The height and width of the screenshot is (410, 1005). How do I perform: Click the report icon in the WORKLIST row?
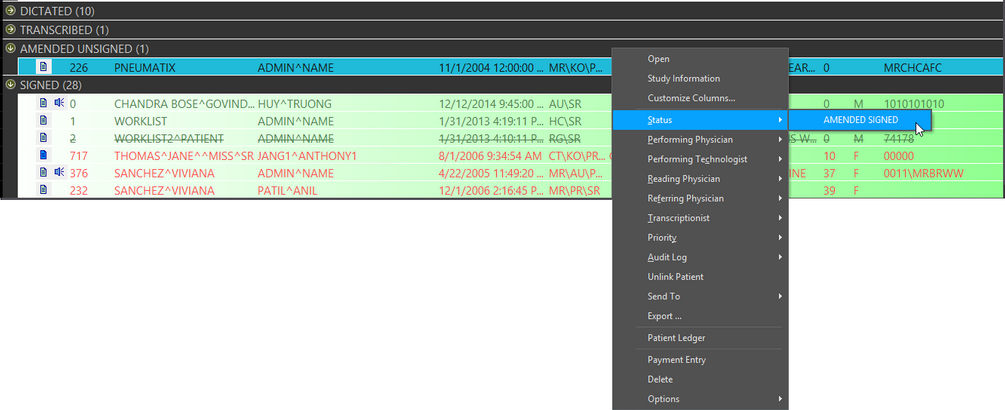(x=43, y=120)
